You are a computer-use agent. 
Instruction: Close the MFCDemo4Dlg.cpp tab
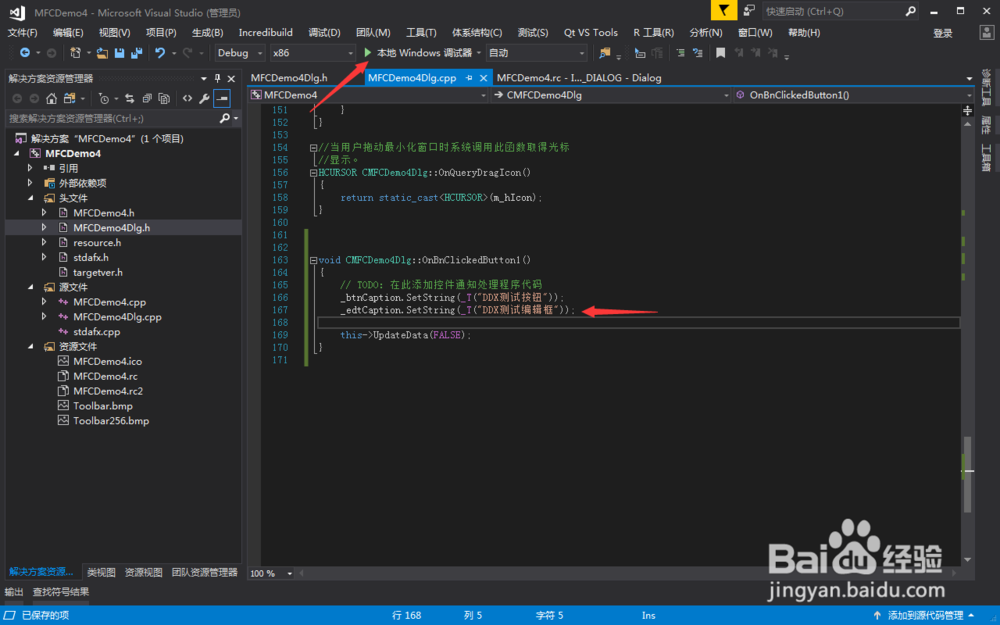tap(483, 78)
